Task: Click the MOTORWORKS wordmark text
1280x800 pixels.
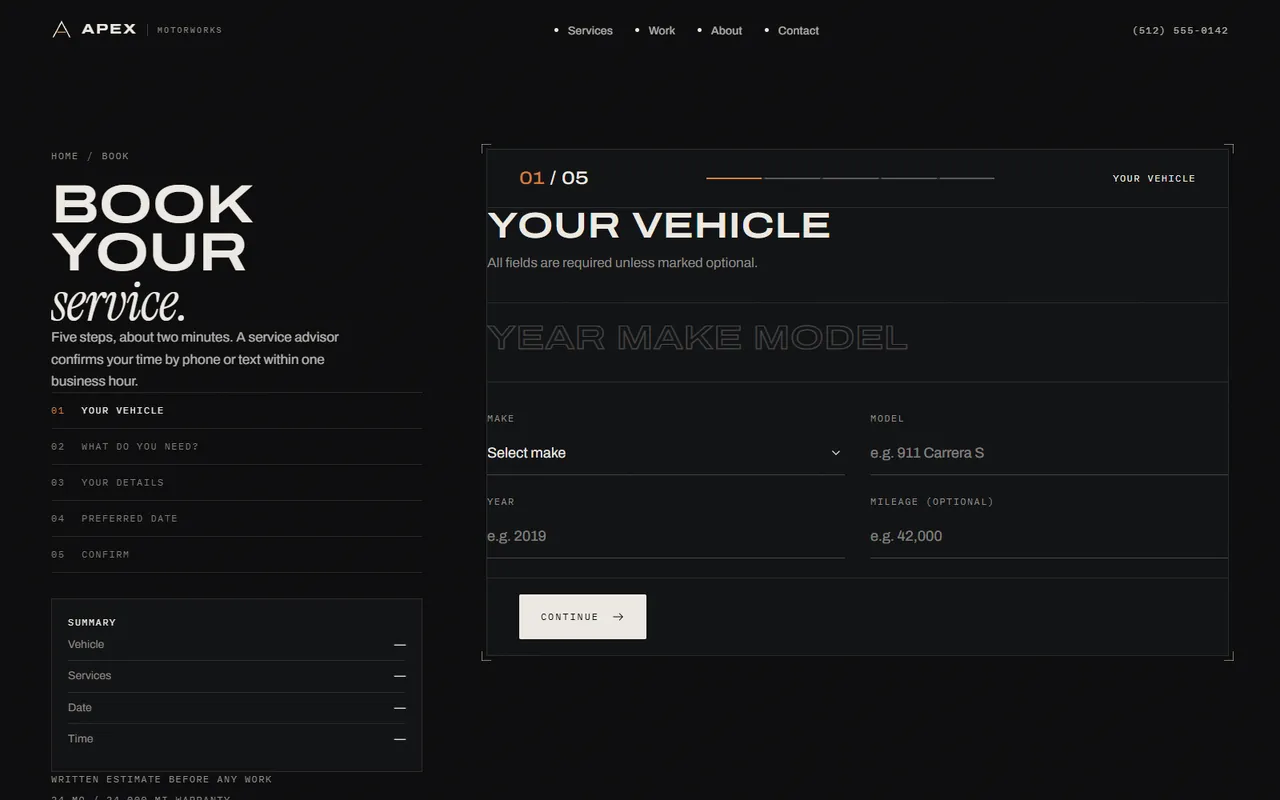Action: pos(190,30)
